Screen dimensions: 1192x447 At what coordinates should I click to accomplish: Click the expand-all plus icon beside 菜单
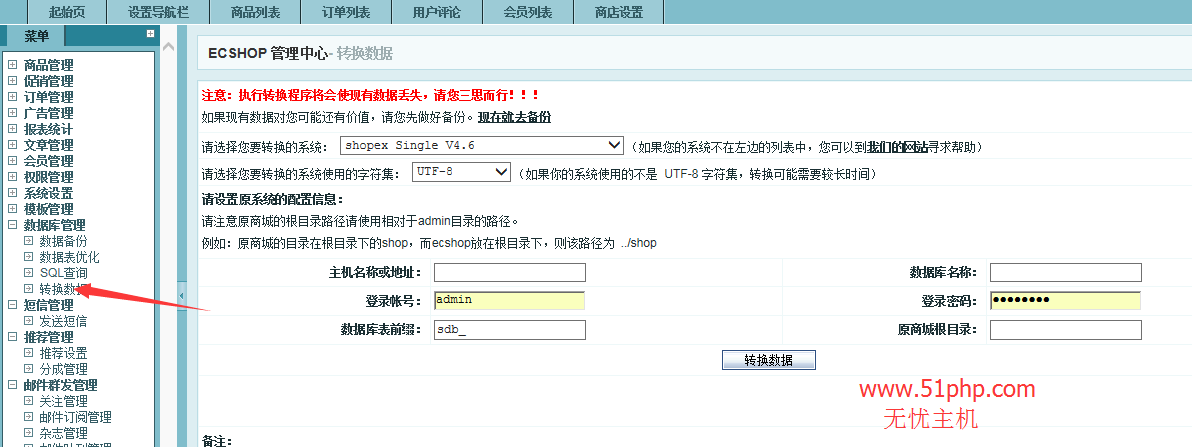tap(151, 33)
